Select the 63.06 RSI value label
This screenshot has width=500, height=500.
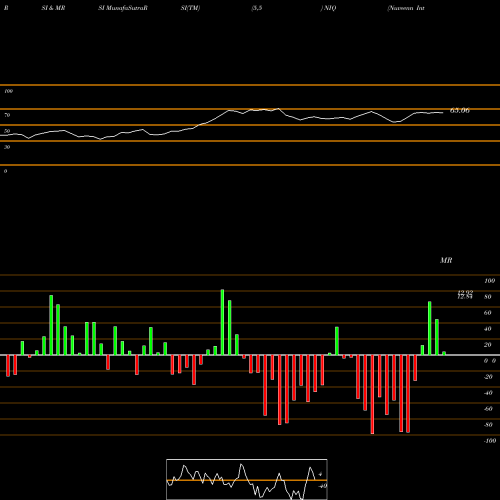[x=460, y=111]
